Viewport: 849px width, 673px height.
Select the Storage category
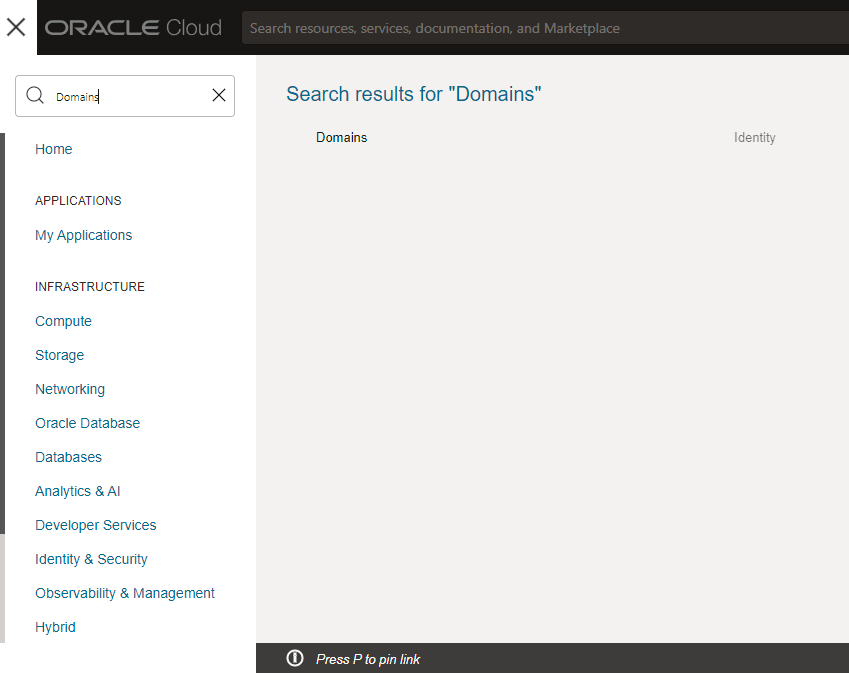pyautogui.click(x=60, y=355)
